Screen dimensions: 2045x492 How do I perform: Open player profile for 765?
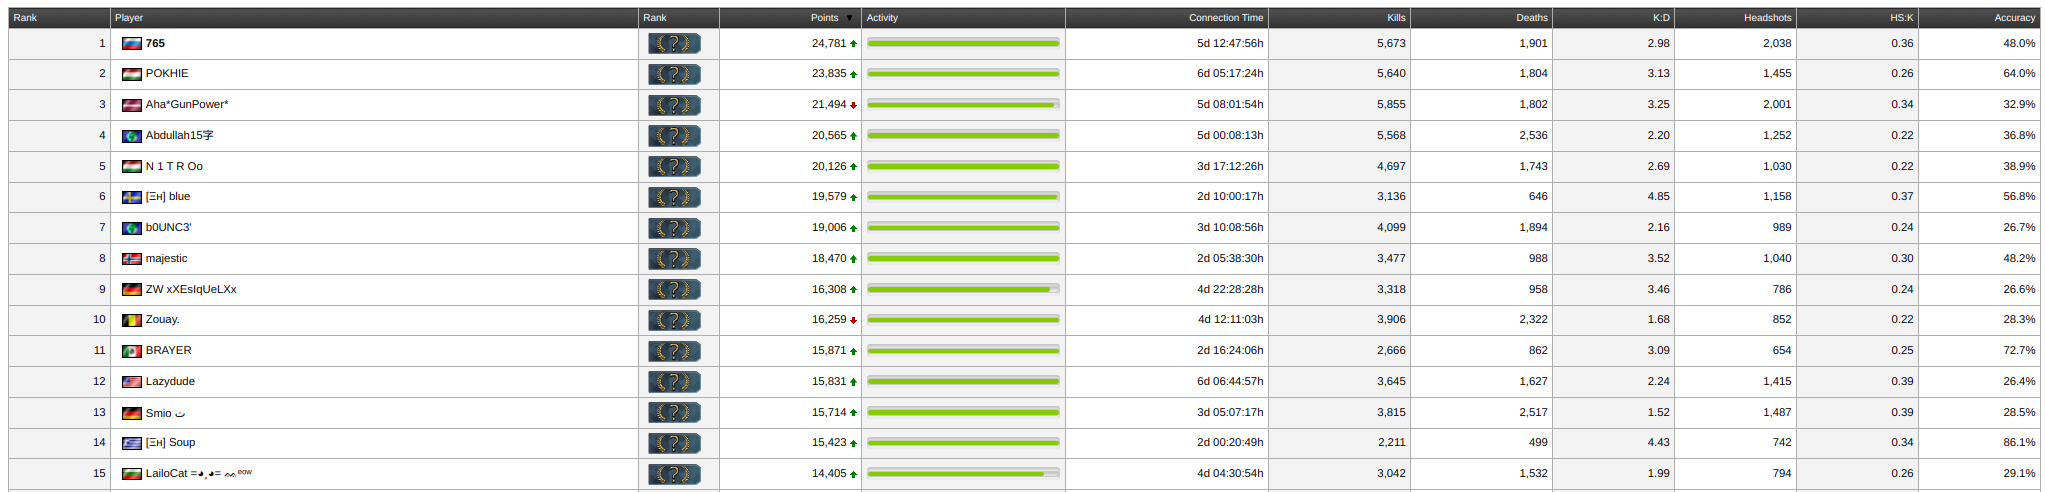(x=155, y=44)
